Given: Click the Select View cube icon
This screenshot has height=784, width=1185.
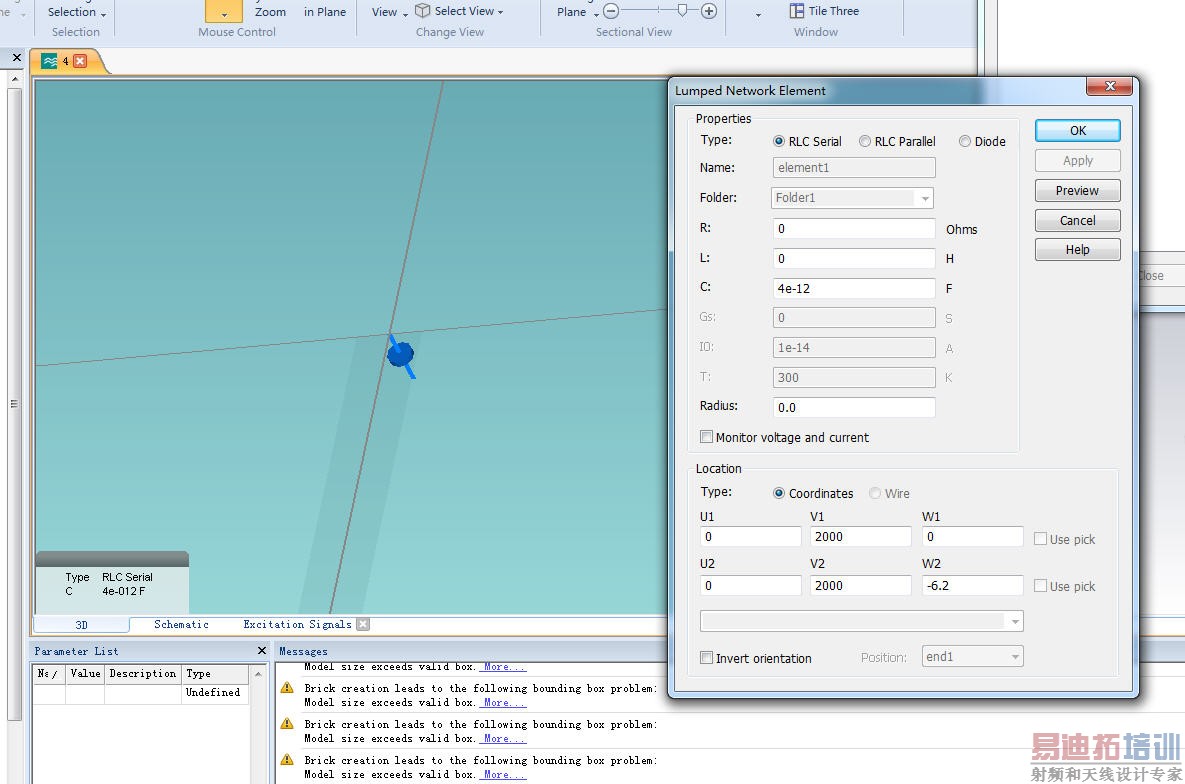Looking at the screenshot, I should (423, 11).
